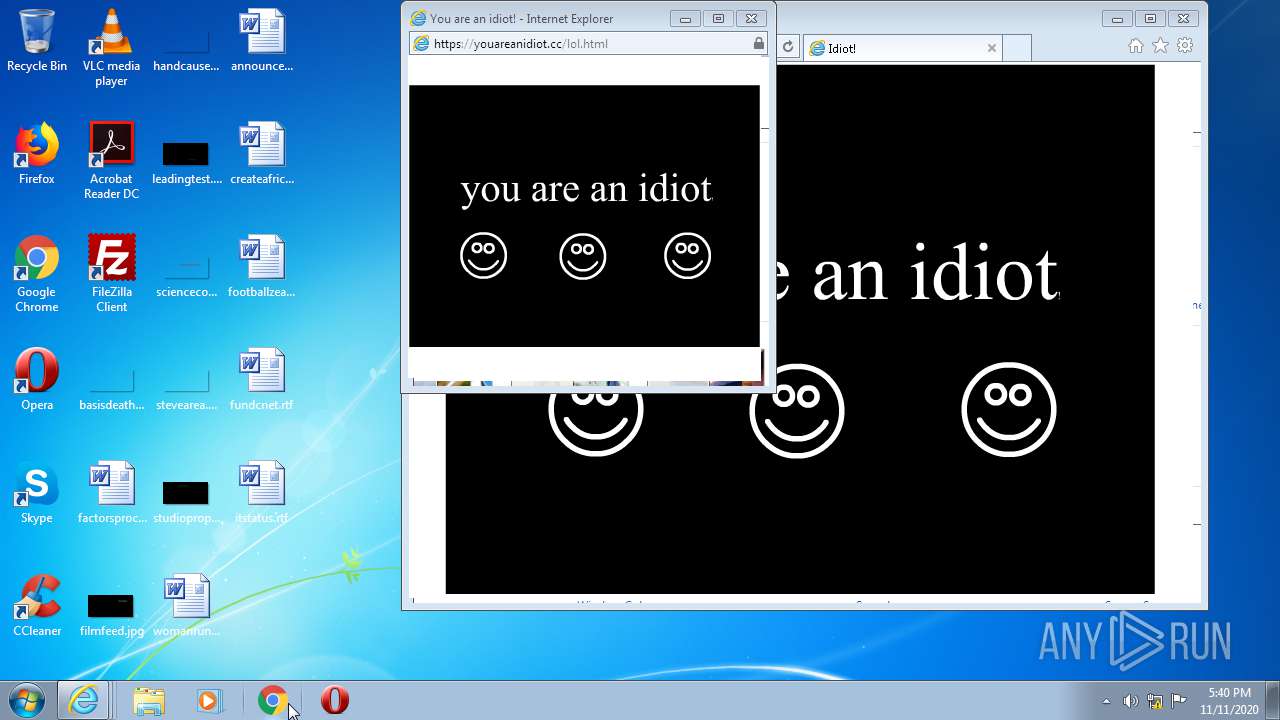Click the right large smiley in background page
Viewport: 1280px width, 720px height.
pos(1008,409)
